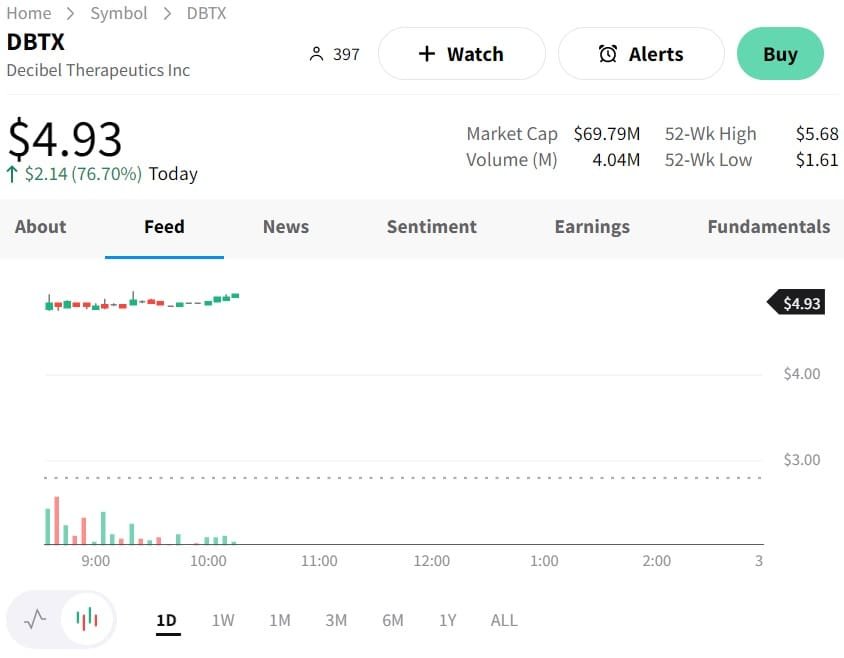Open the News tab
The width and height of the screenshot is (844, 658).
pyautogui.click(x=286, y=227)
